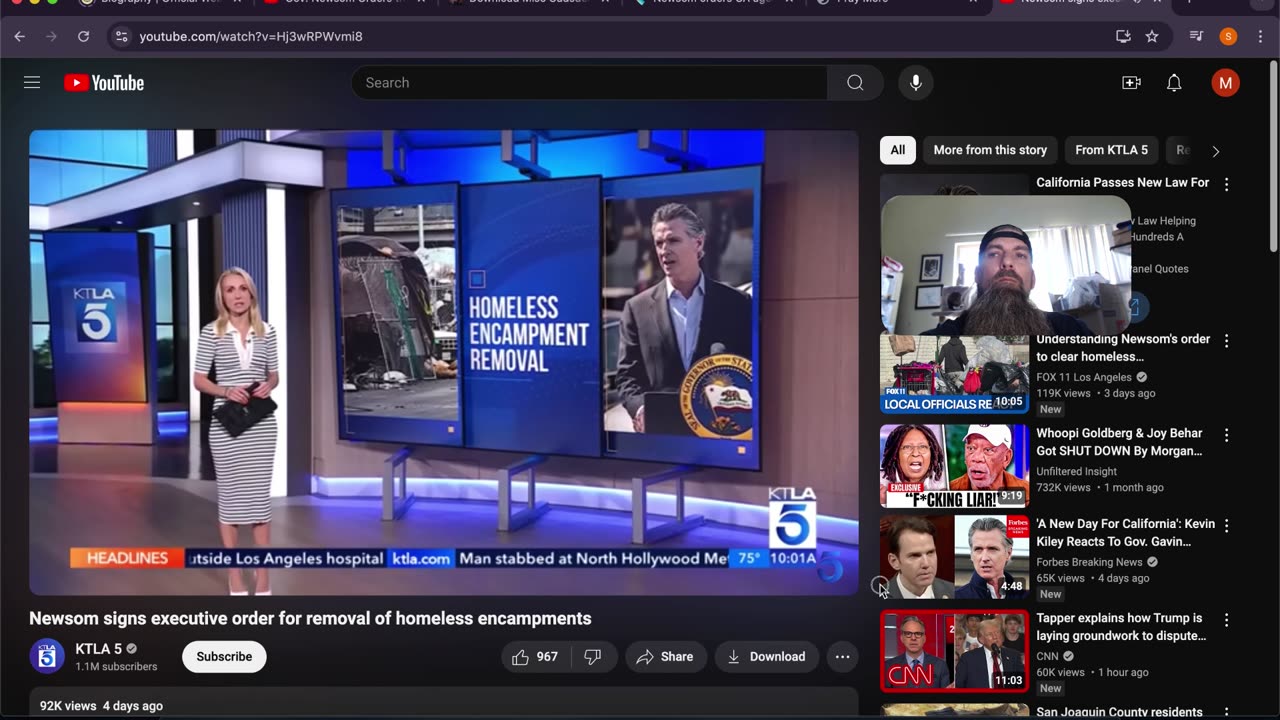Open 'Tapper explains how Trump' video title
This screenshot has height=720, width=1280.
[x=1121, y=627]
